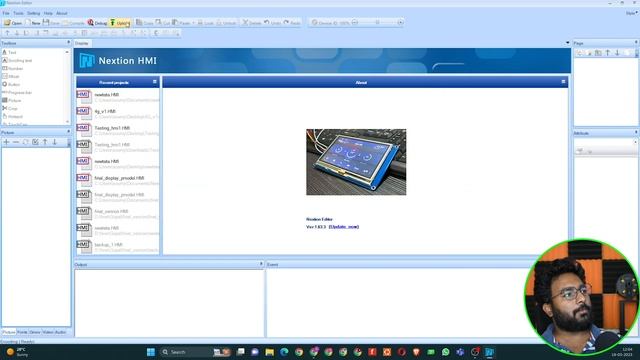Open the first recent project in the list
The width and height of the screenshot is (640, 360).
point(118,97)
